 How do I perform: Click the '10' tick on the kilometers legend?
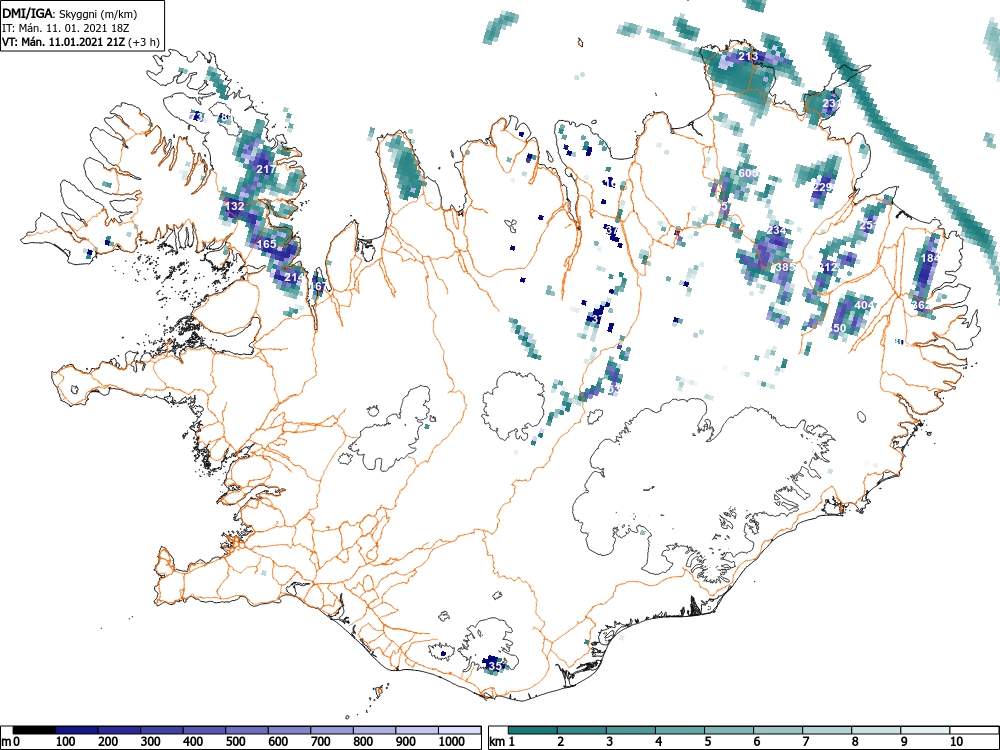[x=956, y=741]
